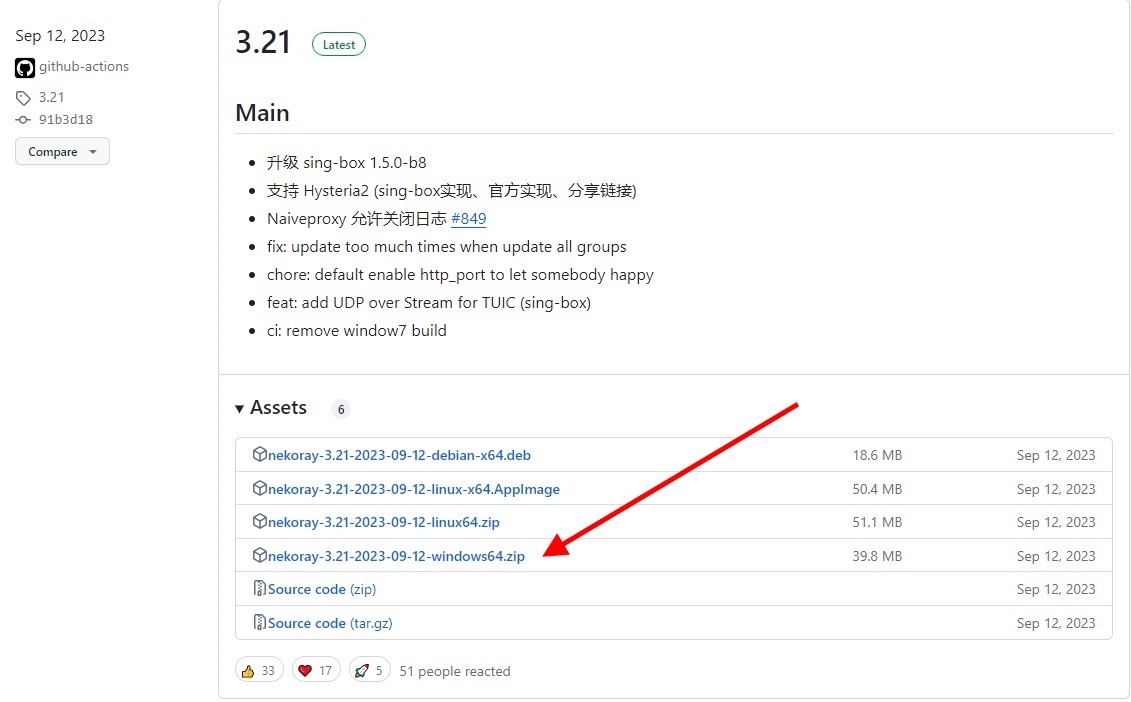Open issue #849 link

(x=469, y=219)
